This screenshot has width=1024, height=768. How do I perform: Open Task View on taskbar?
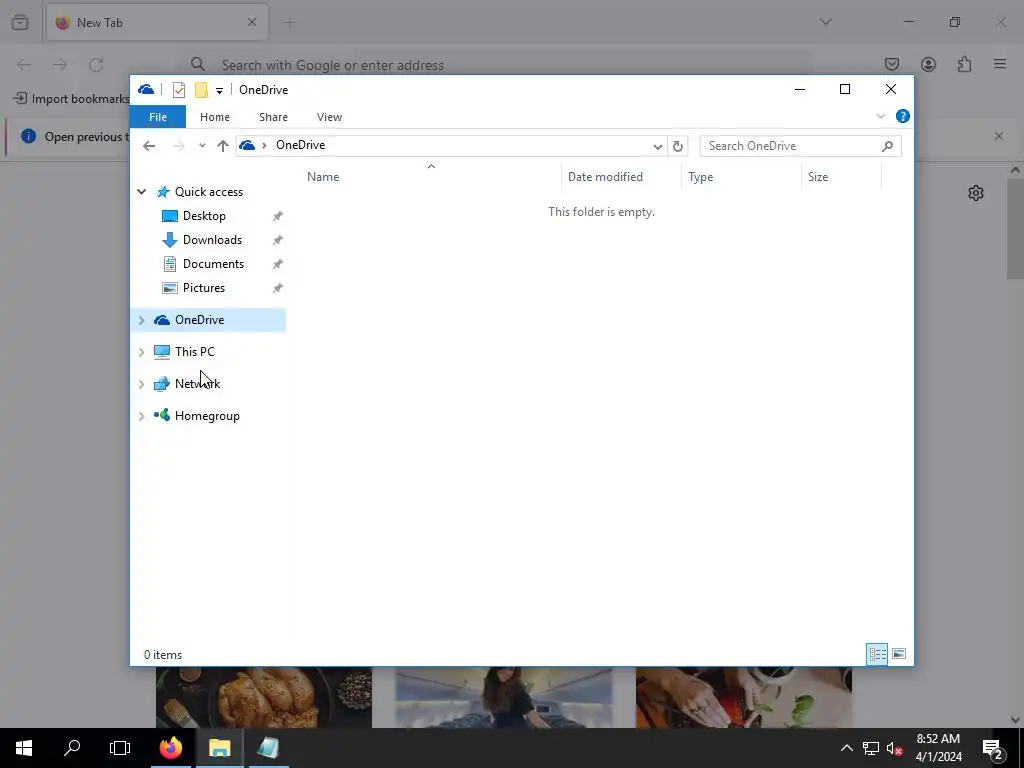[x=120, y=748]
